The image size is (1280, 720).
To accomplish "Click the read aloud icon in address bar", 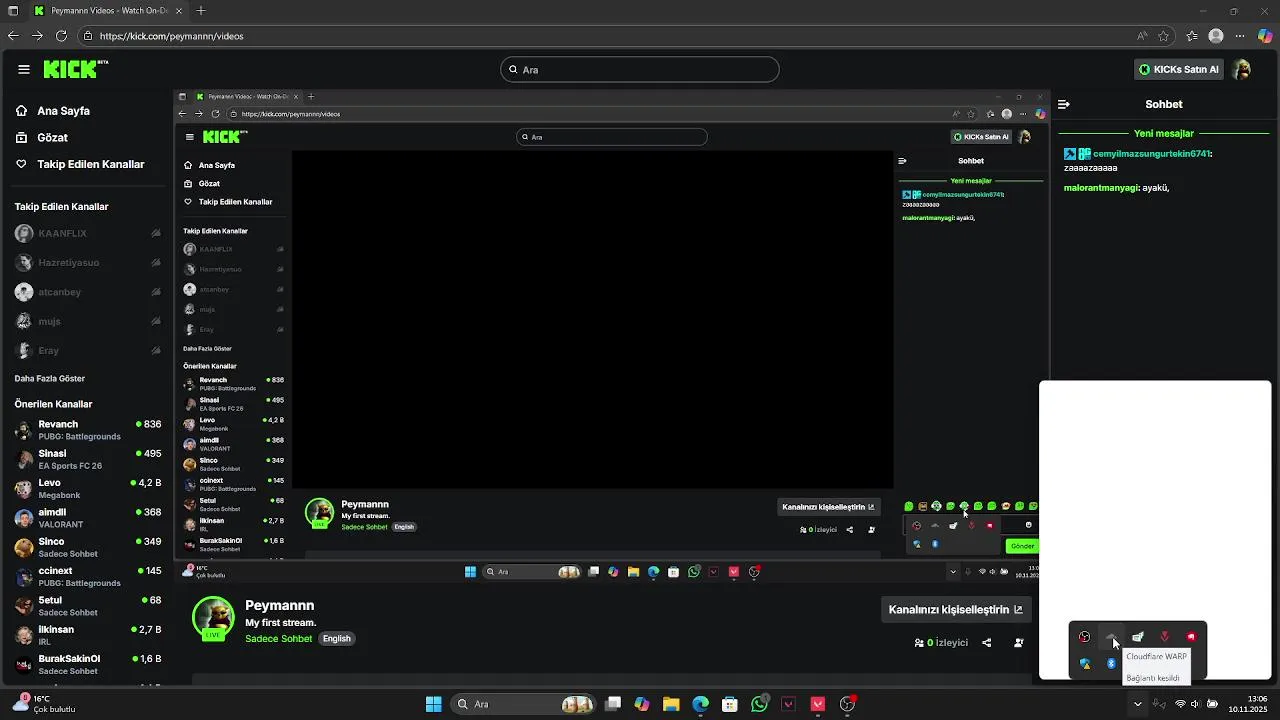I will [x=1142, y=36].
